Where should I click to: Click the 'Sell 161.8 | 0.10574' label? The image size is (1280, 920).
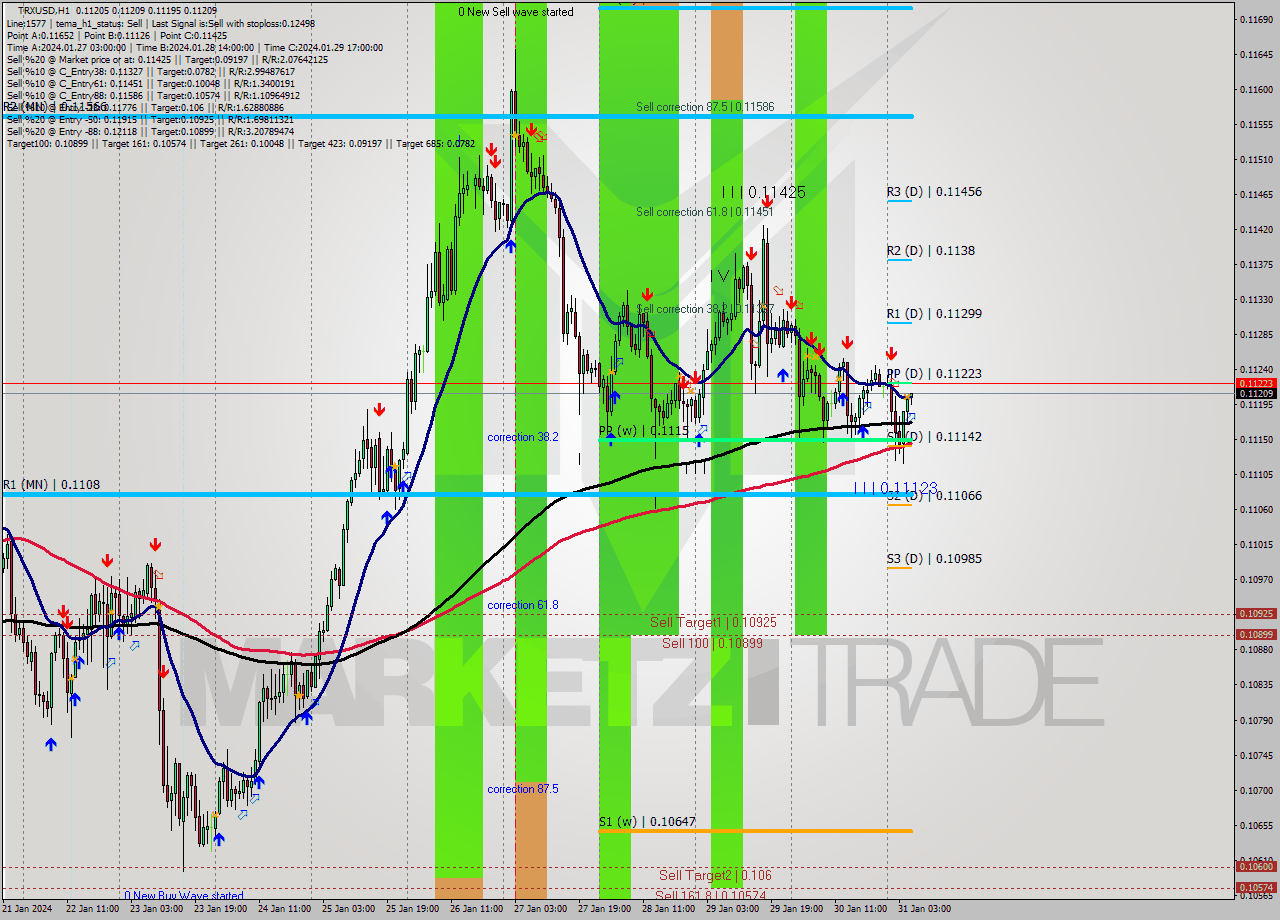[x=711, y=896]
